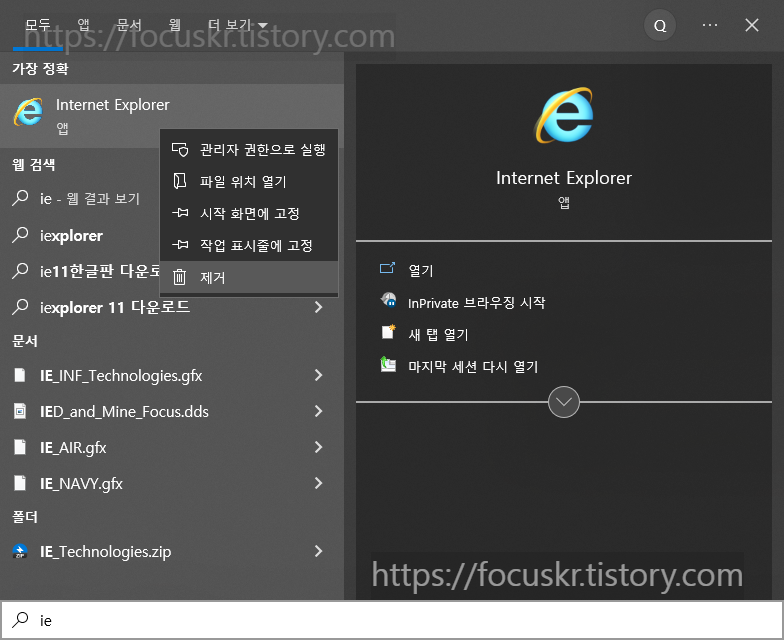Switch to the 문서 tab
This screenshot has width=784, height=640.
click(x=129, y=24)
